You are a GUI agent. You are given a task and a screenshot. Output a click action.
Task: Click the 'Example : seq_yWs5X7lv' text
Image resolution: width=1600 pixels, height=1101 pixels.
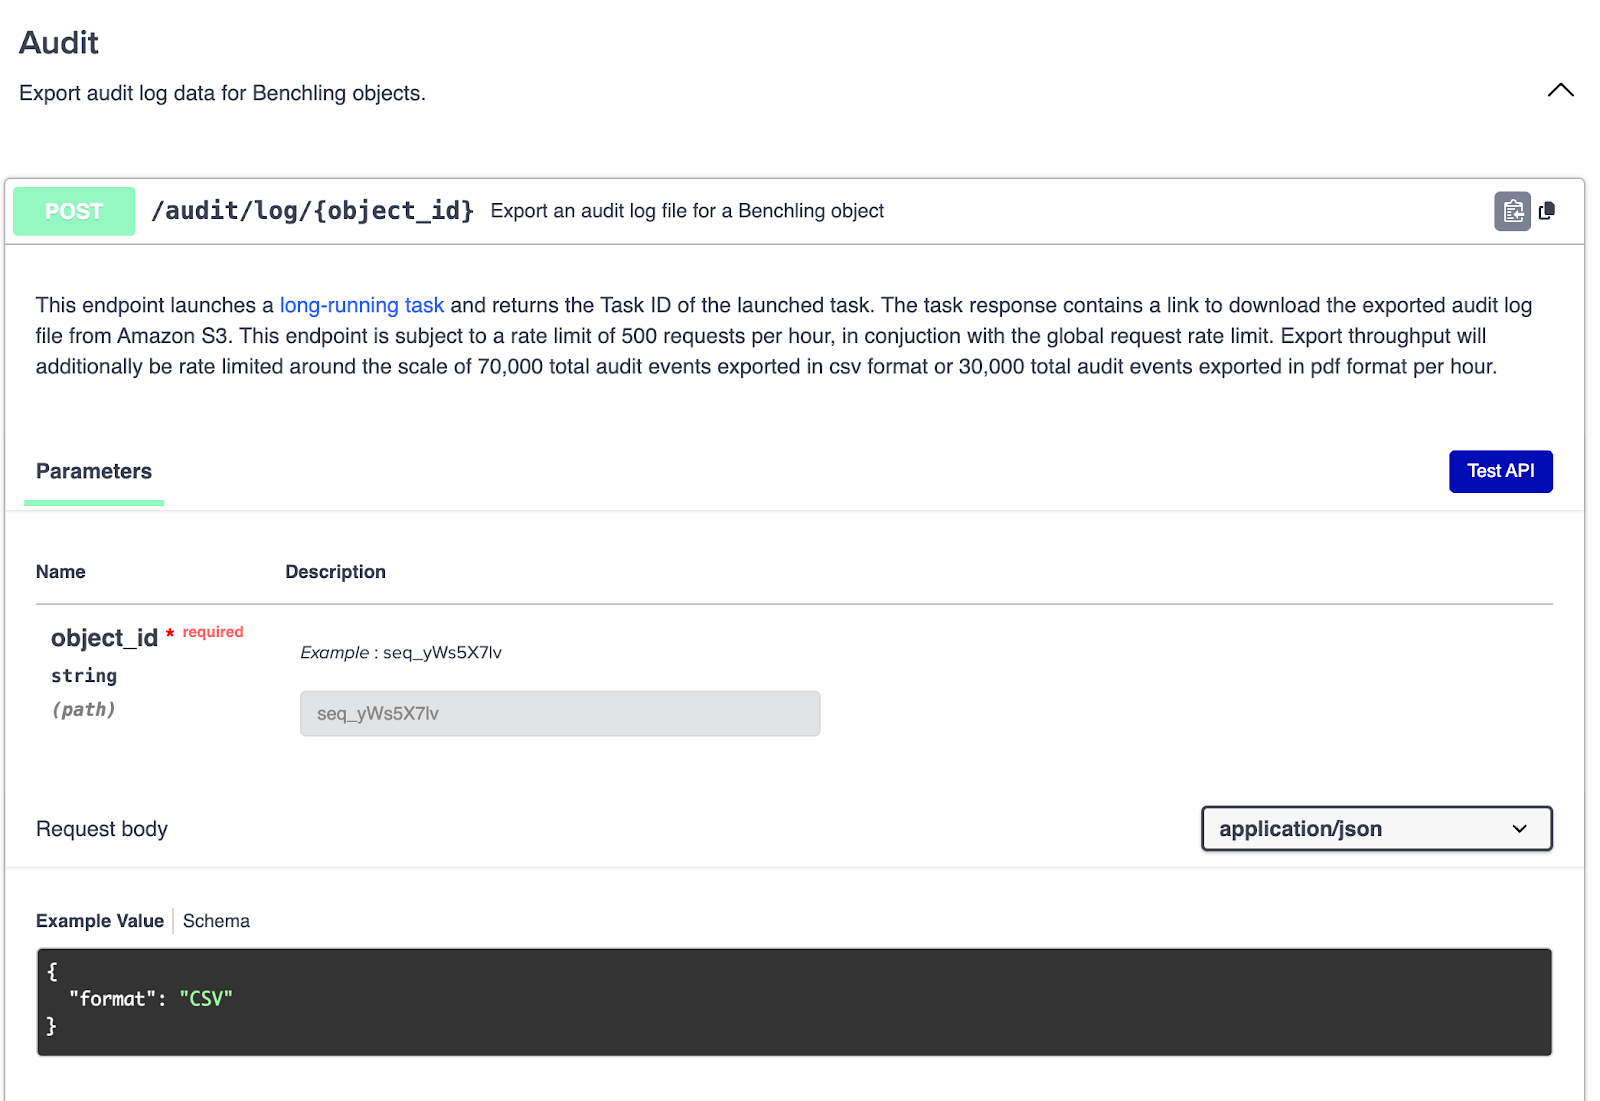coord(401,652)
